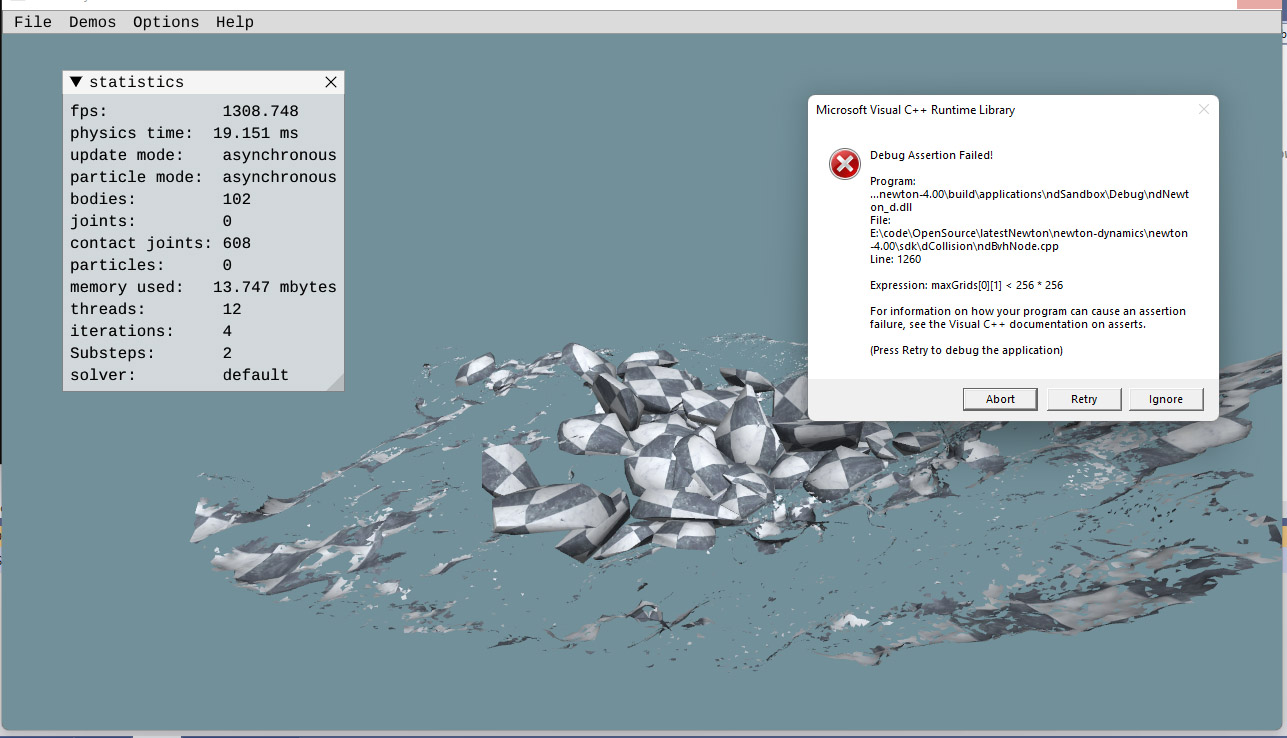Choose Ignore in the assertion dialog
This screenshot has height=738, width=1287.
(x=1165, y=399)
